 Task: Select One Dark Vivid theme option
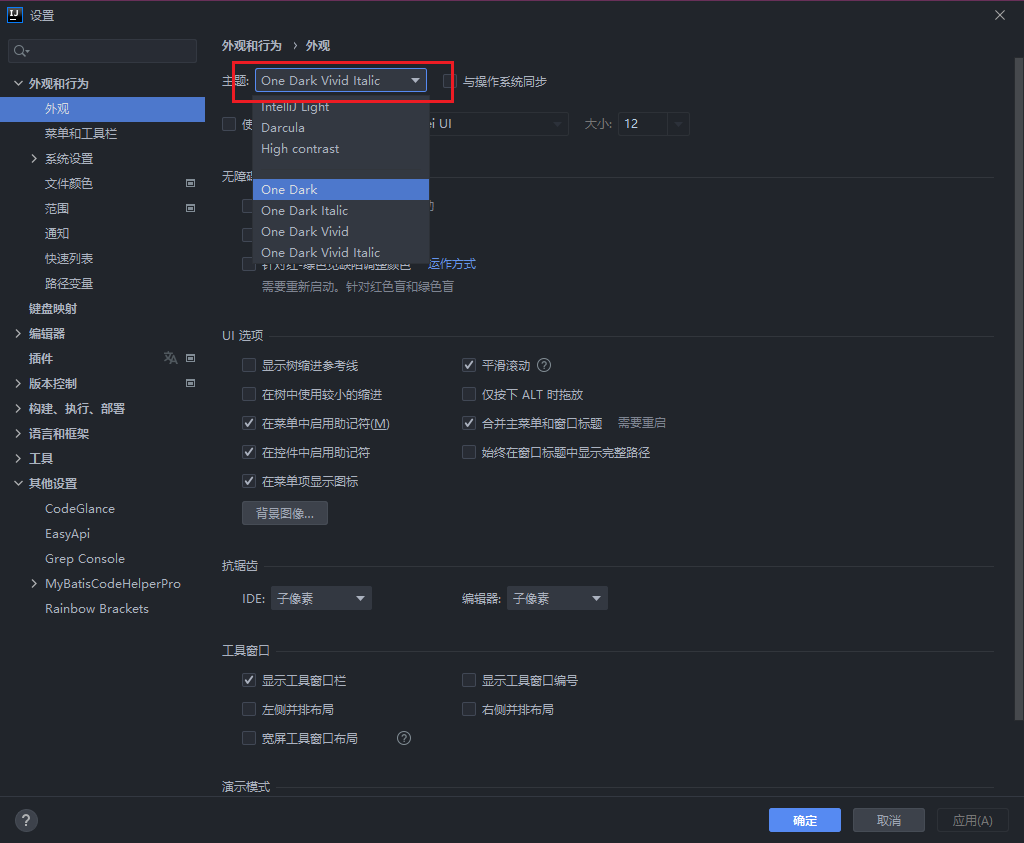[x=341, y=231]
